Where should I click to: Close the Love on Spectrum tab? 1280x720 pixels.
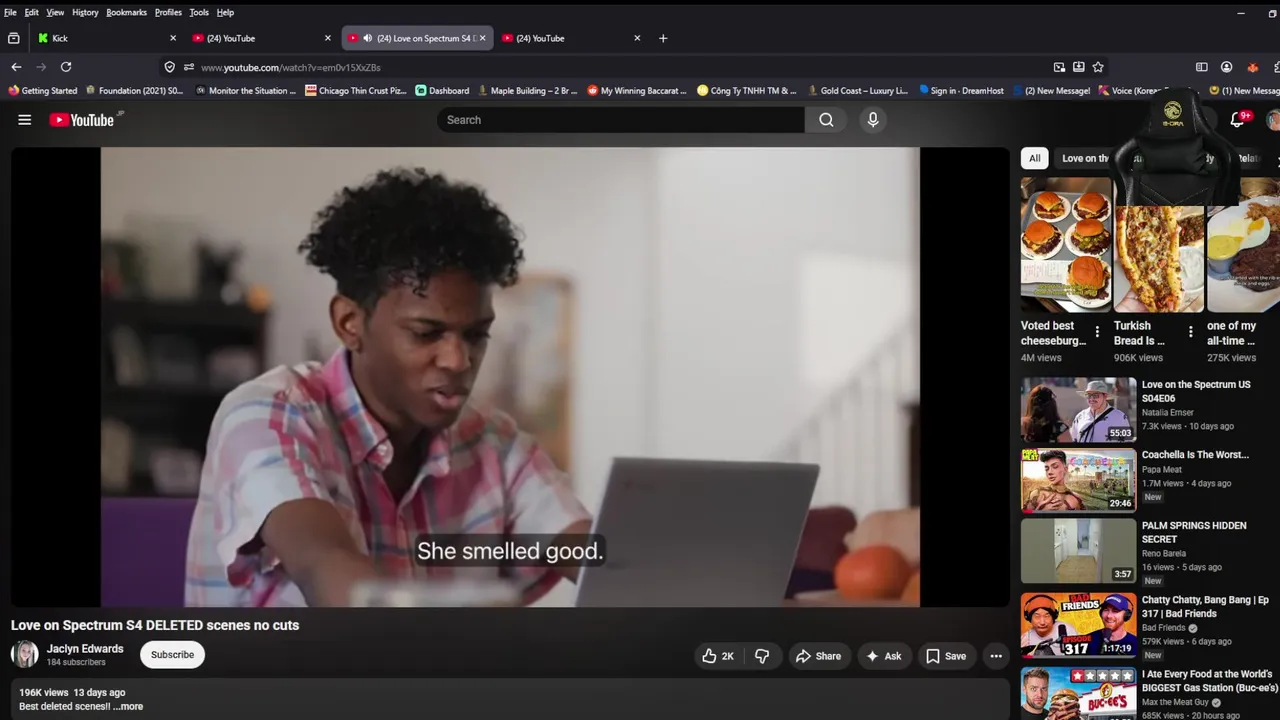click(x=482, y=38)
